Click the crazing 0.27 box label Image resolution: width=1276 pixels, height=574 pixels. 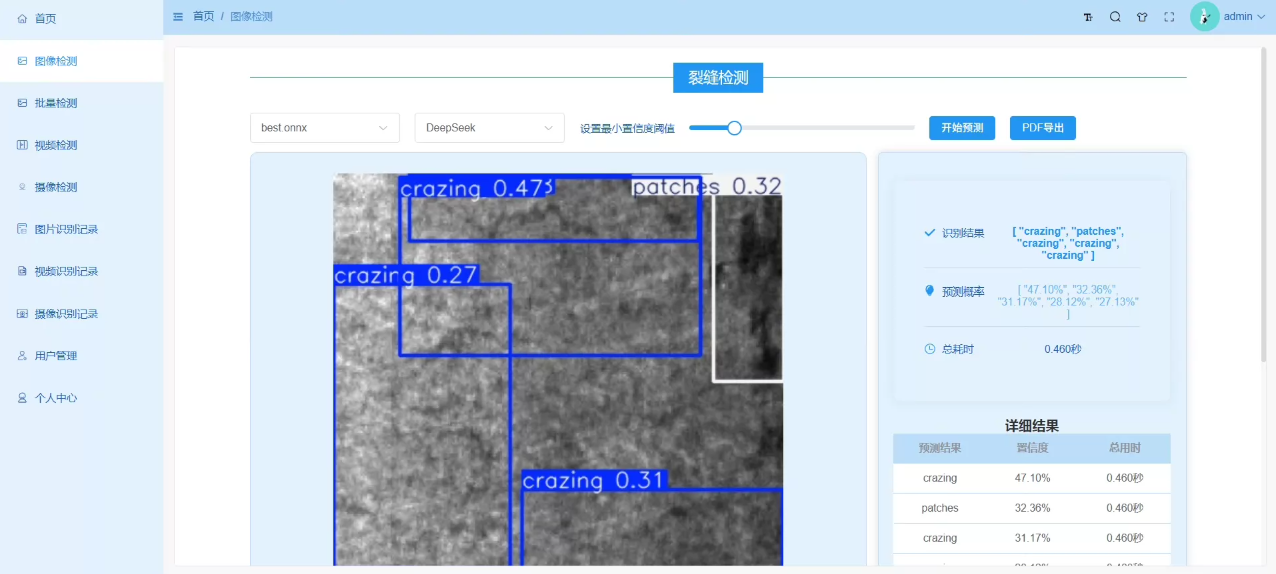[406, 275]
